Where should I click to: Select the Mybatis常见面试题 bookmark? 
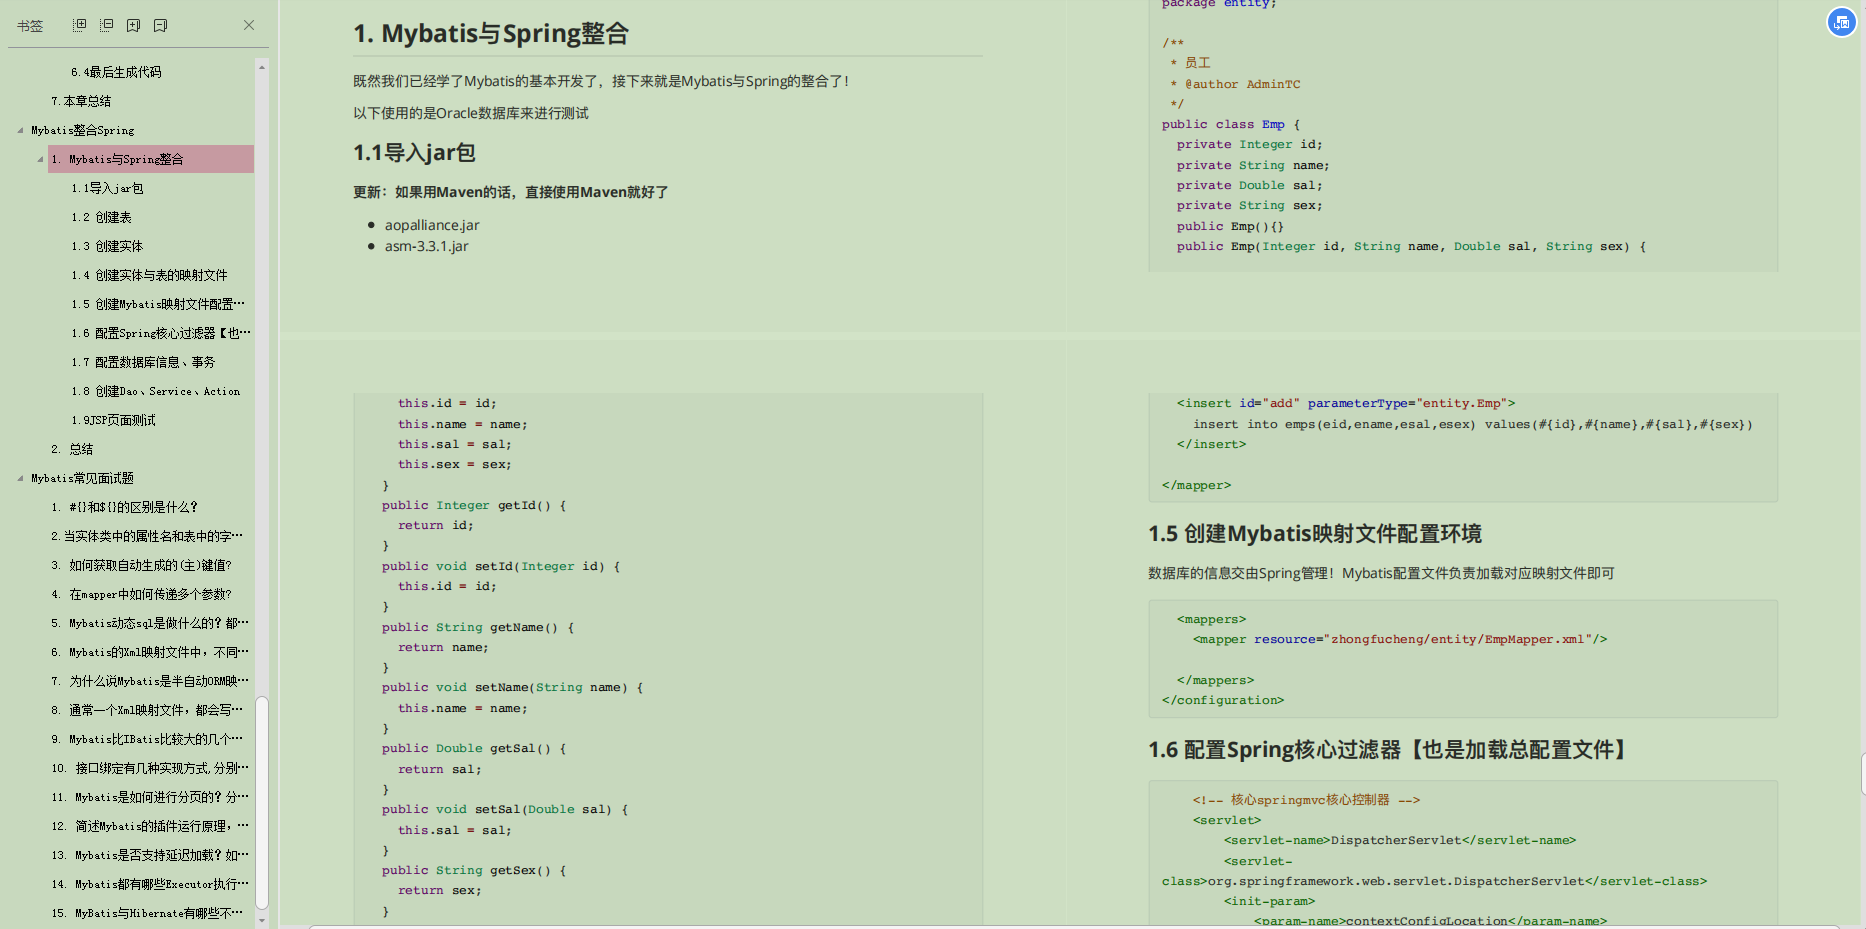coord(82,478)
